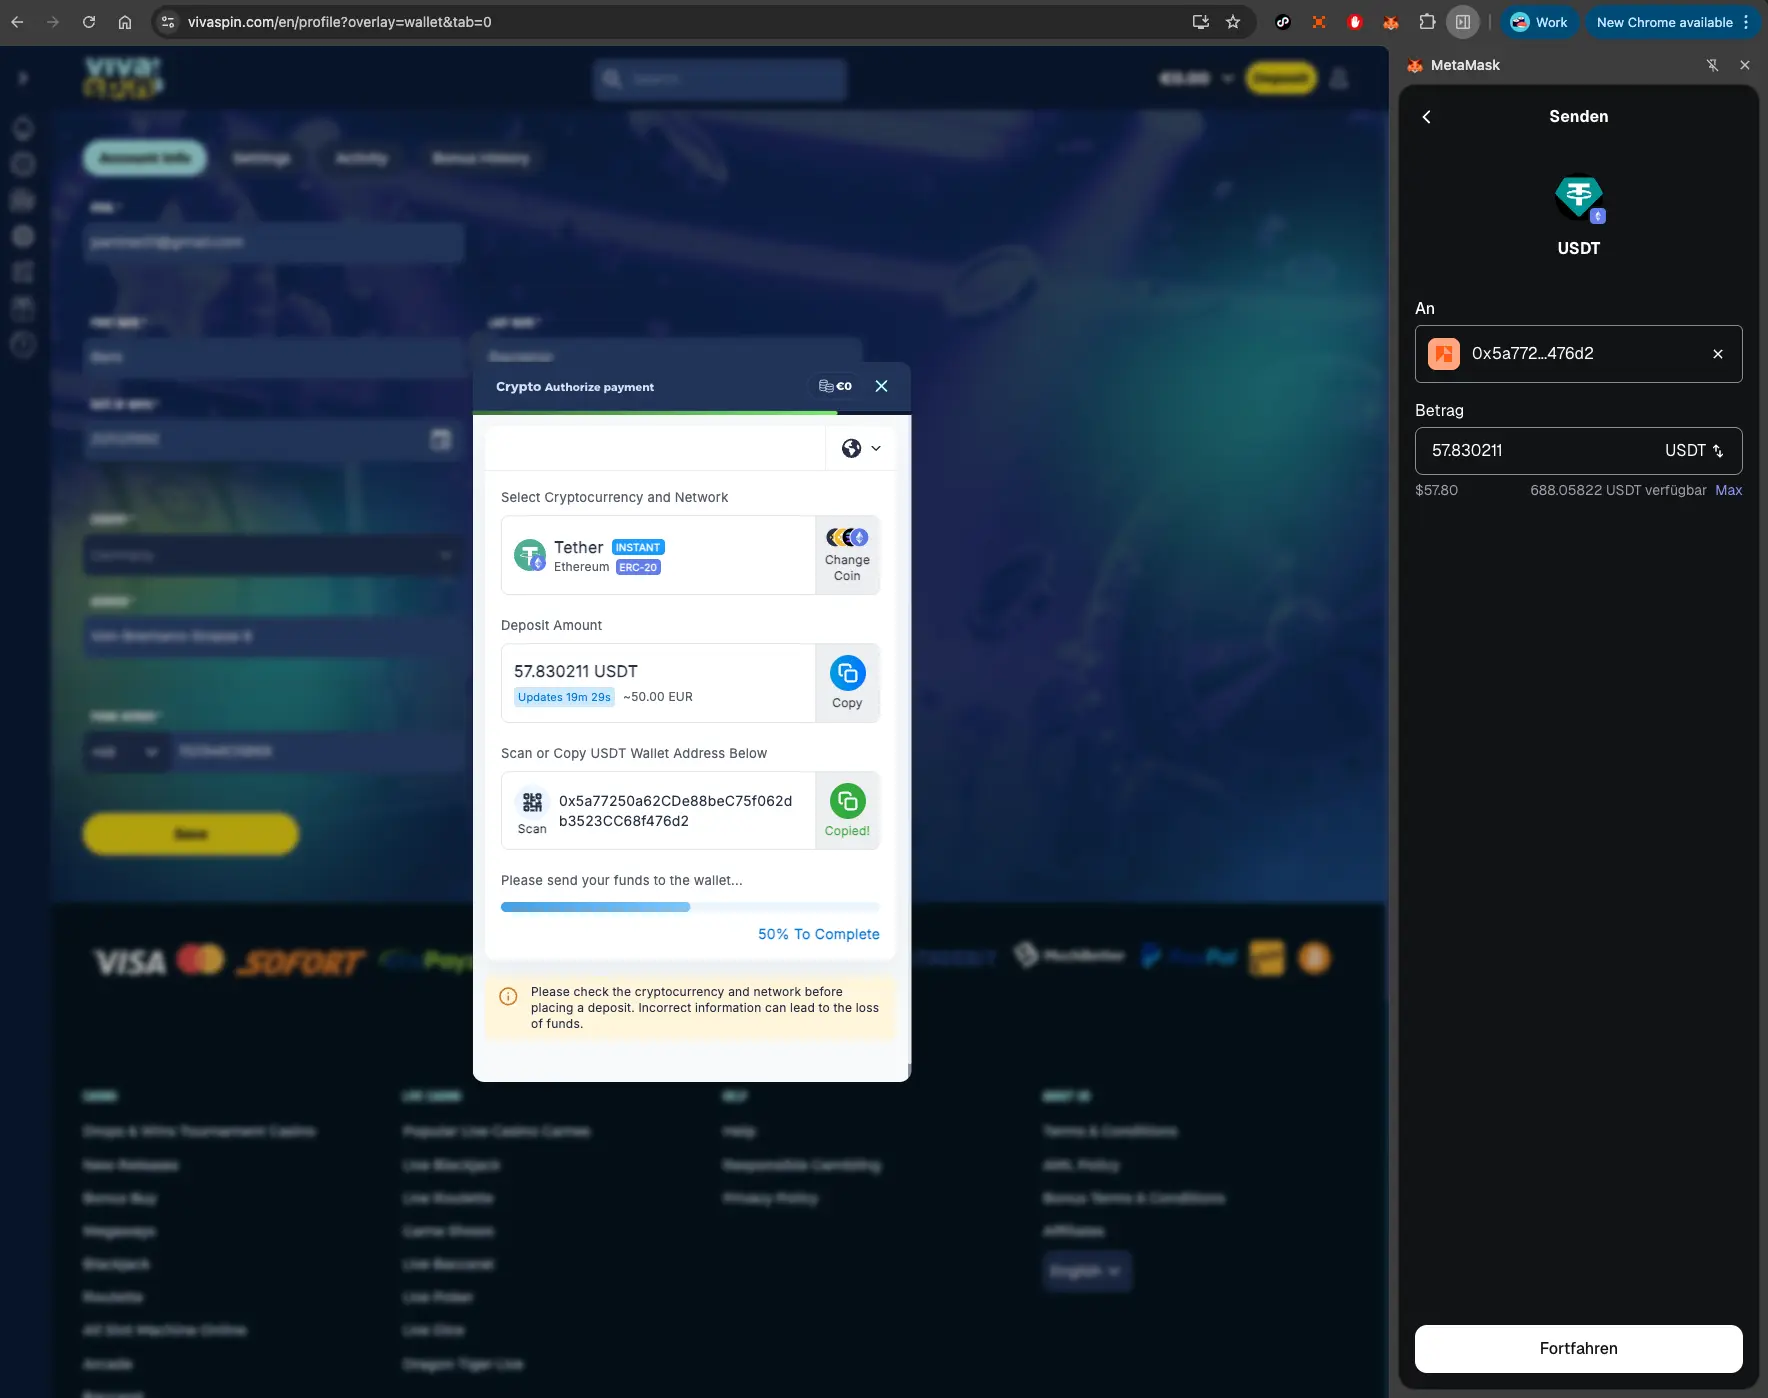Click the wallet address text 0x5a77250a62...

tap(675, 811)
